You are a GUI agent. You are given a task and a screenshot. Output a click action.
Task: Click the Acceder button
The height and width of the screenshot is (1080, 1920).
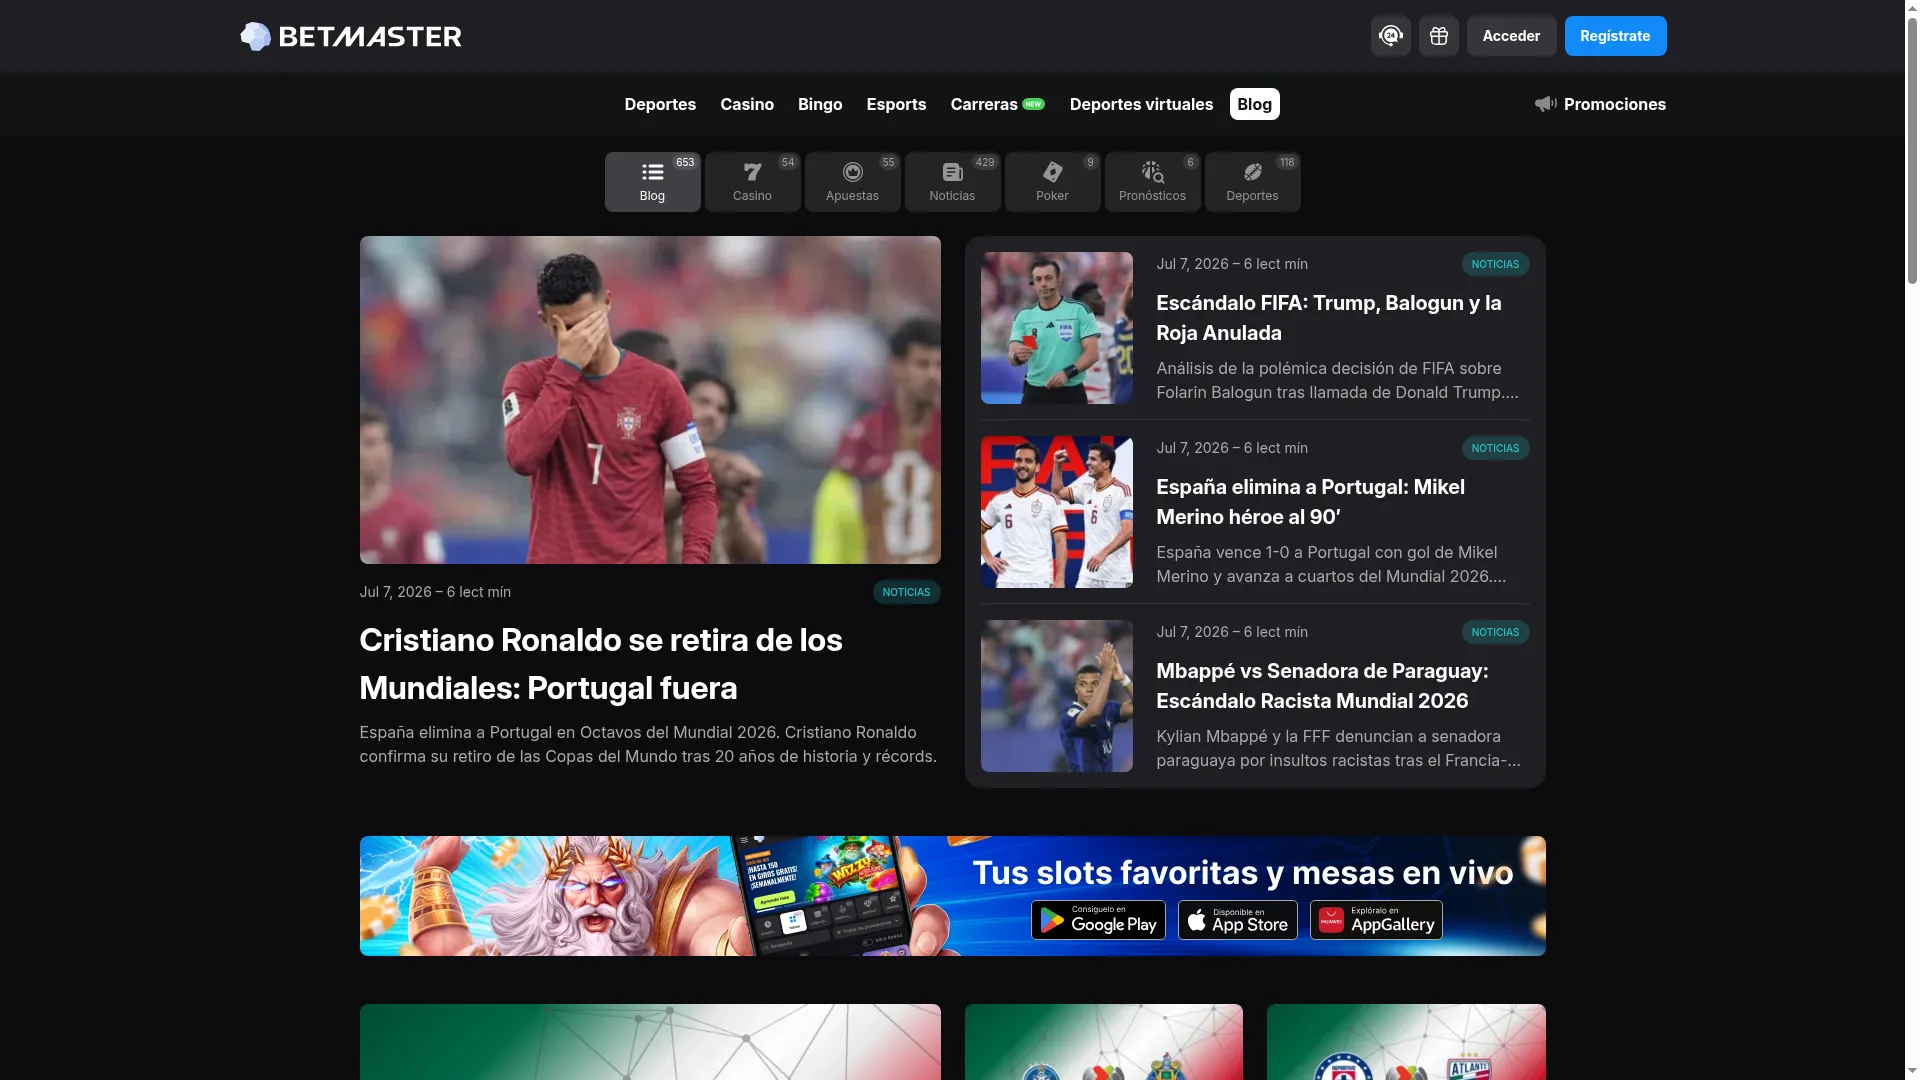1511,36
